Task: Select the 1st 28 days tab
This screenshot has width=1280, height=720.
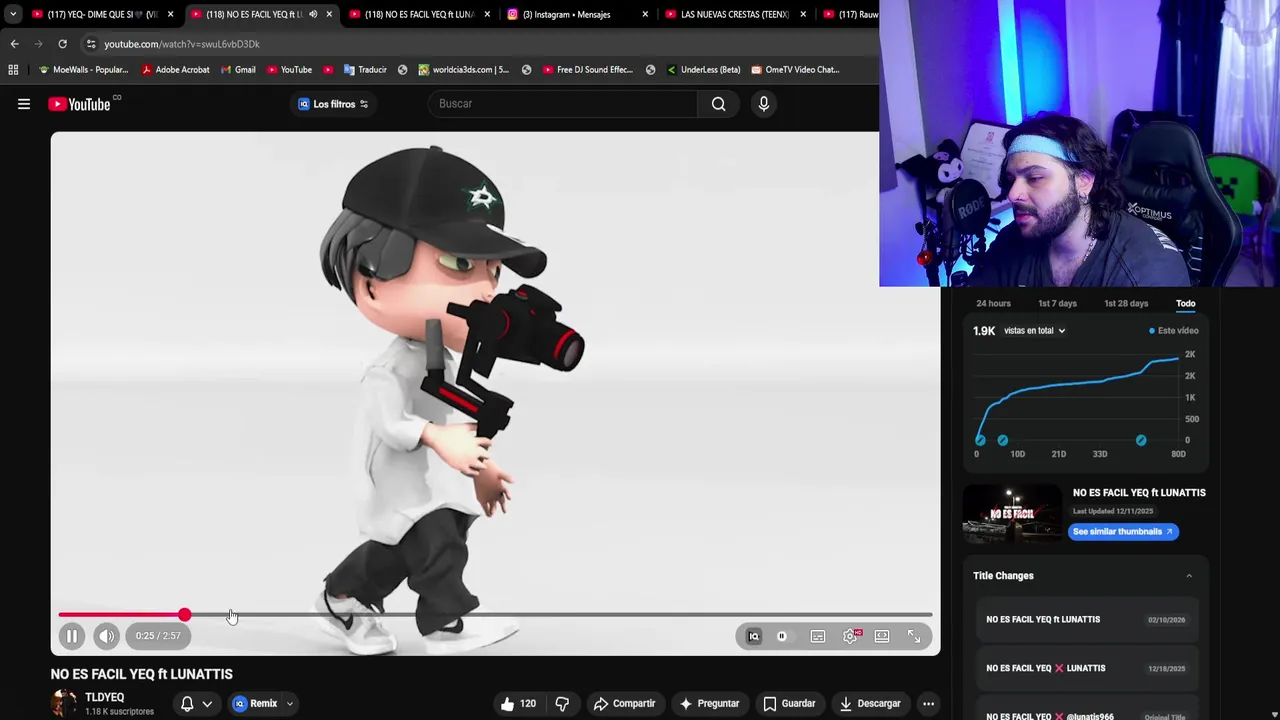Action: [1126, 303]
